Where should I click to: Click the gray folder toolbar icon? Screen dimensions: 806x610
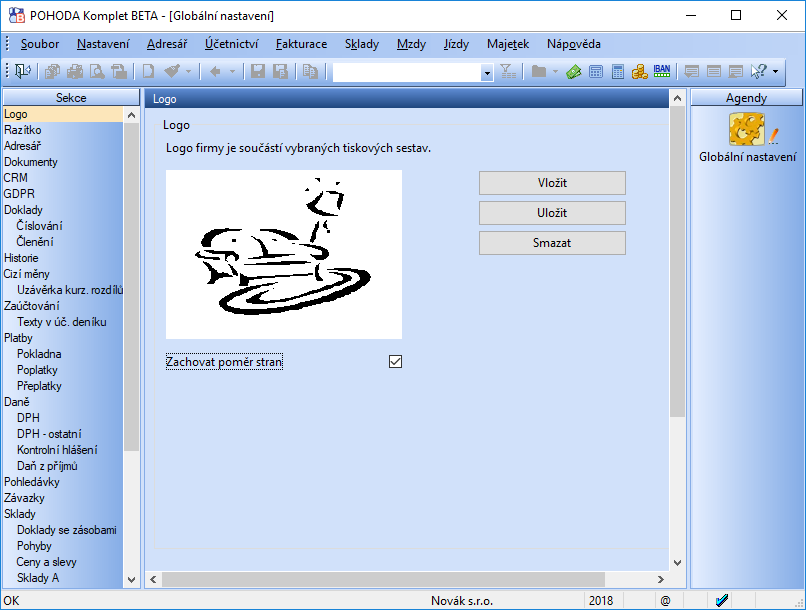coord(538,71)
